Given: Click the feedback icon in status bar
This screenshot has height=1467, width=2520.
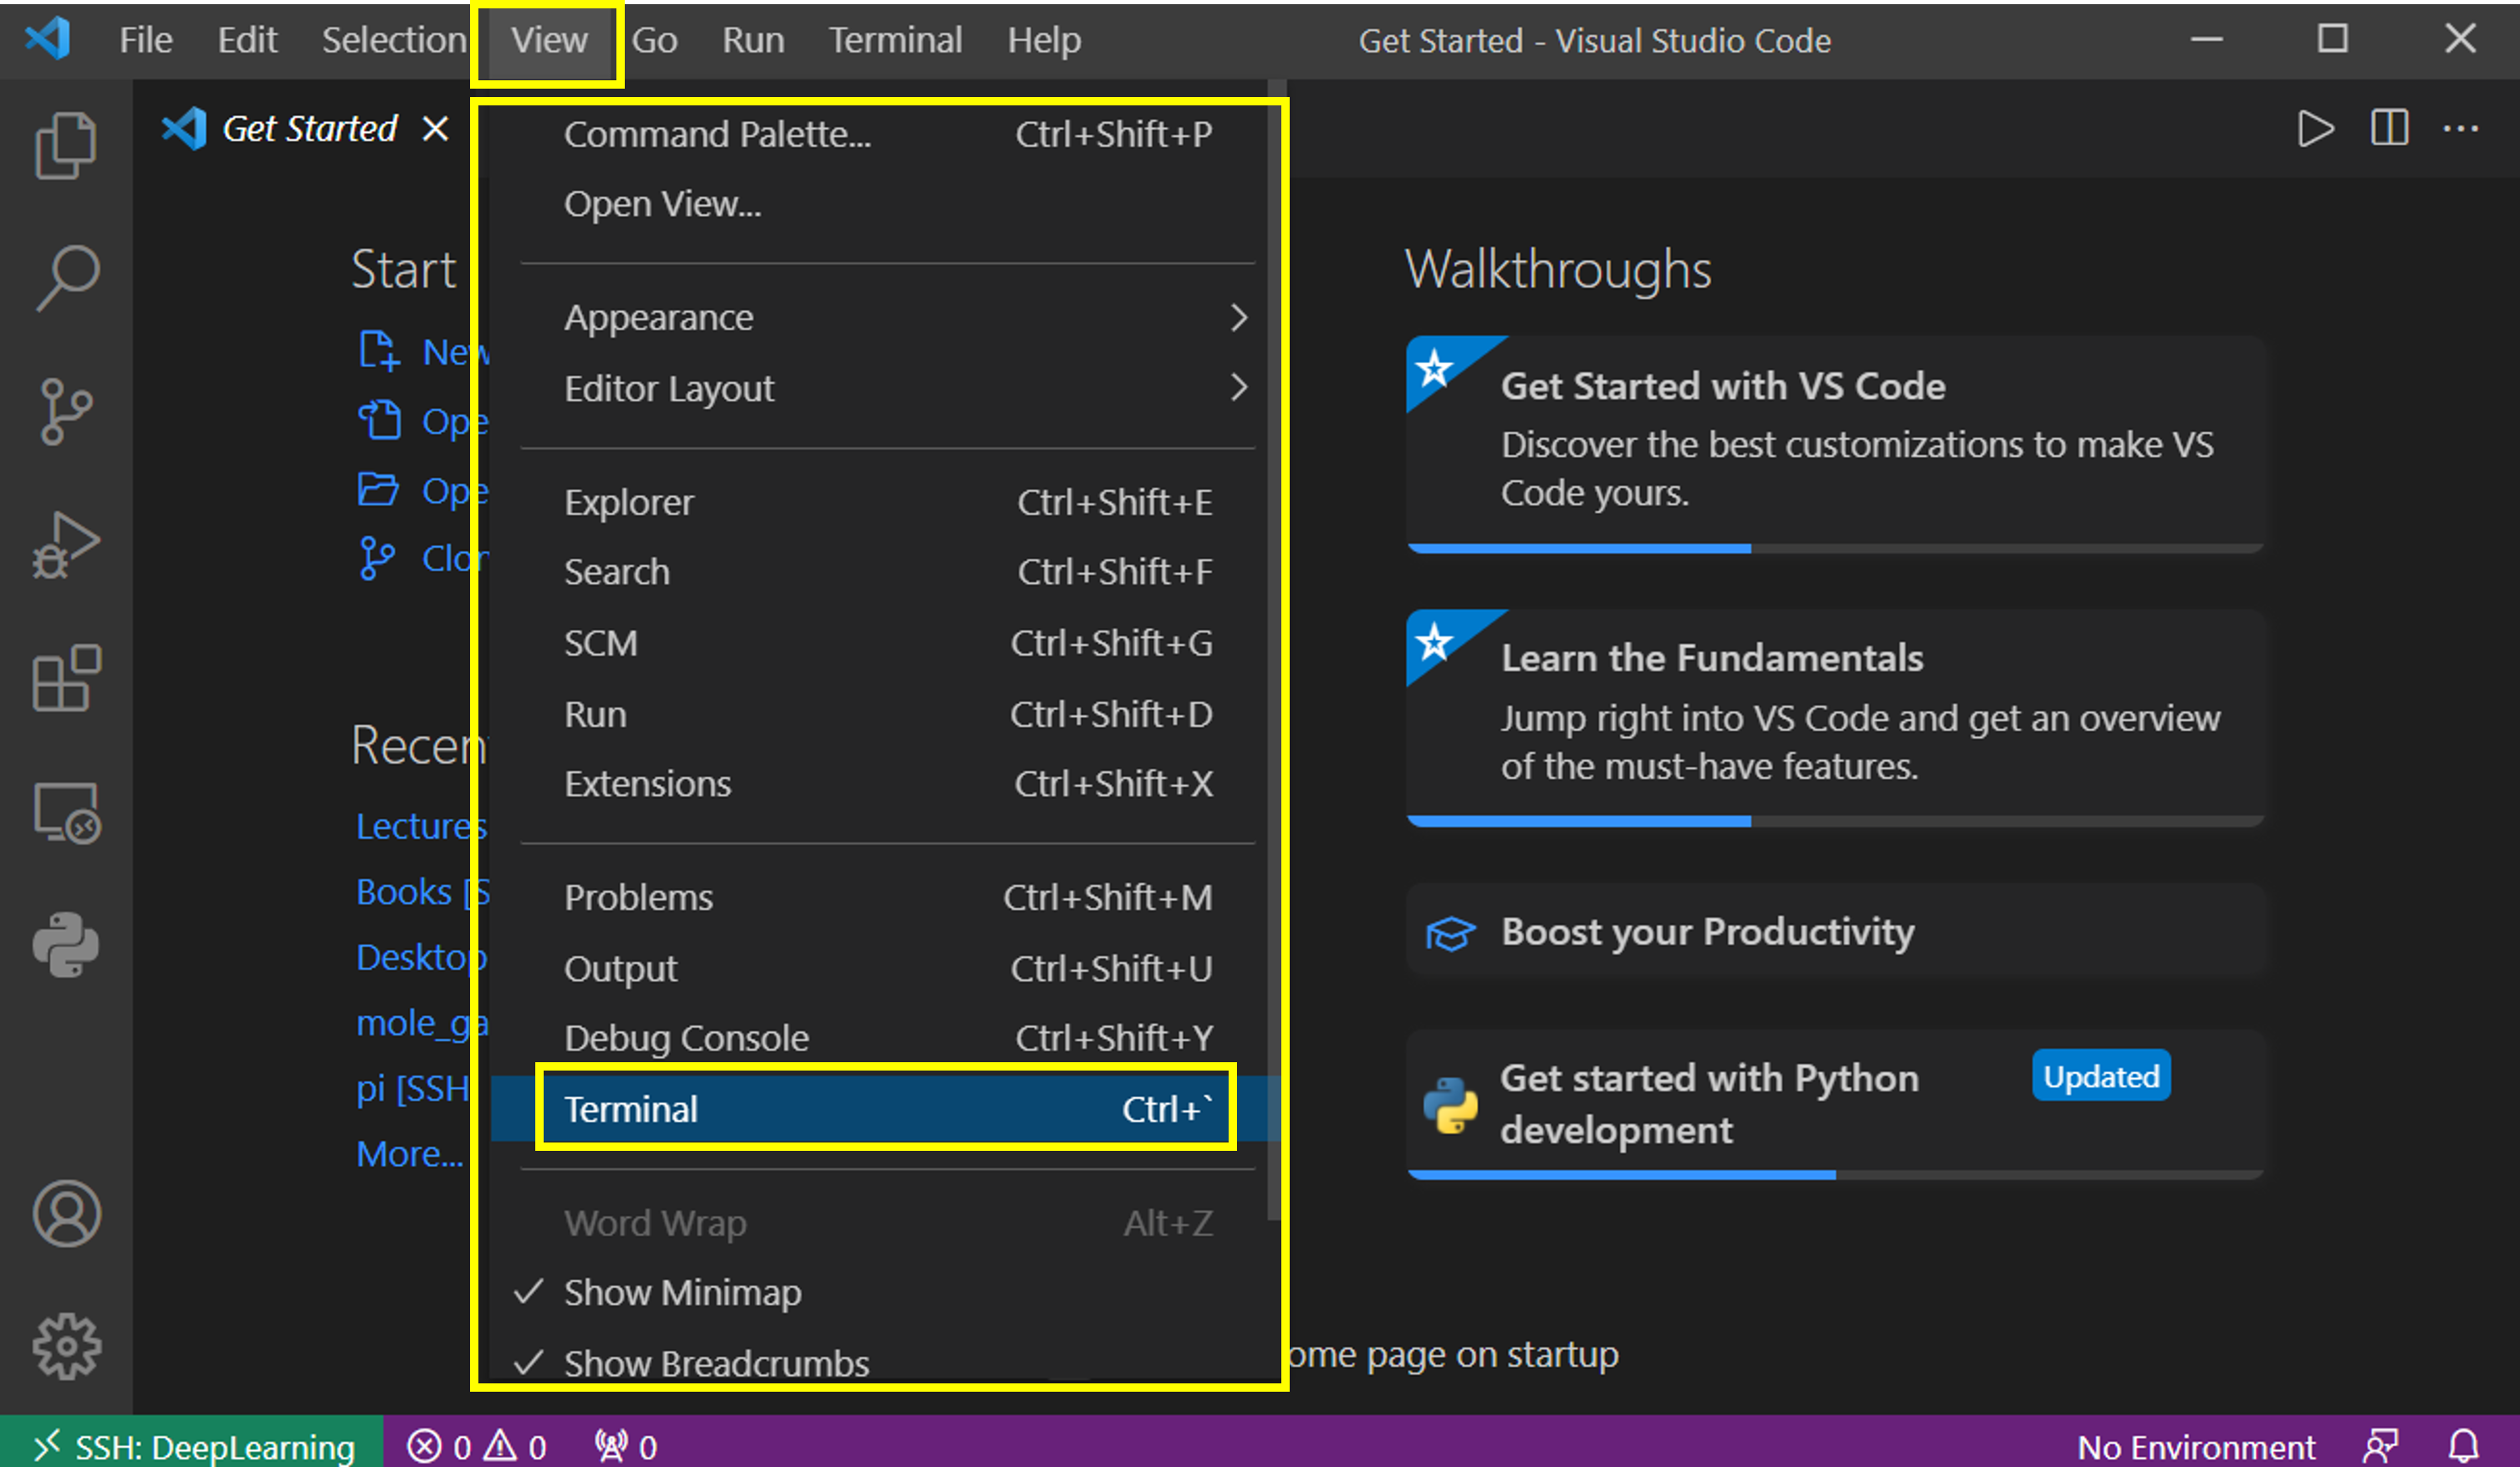Looking at the screenshot, I should [2381, 1446].
